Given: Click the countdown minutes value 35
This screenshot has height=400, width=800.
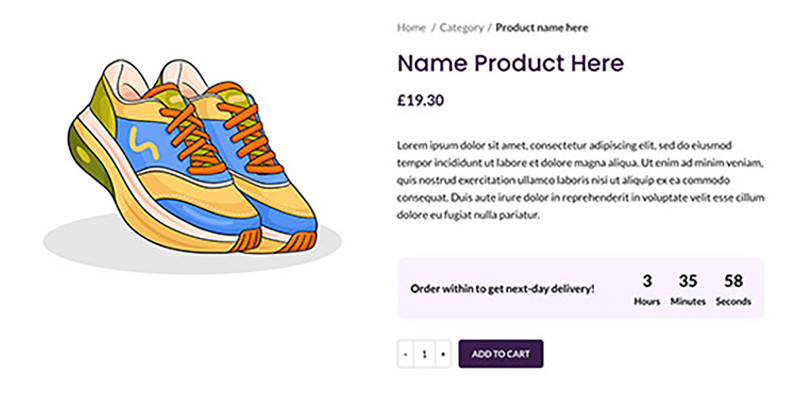Looking at the screenshot, I should tap(688, 281).
